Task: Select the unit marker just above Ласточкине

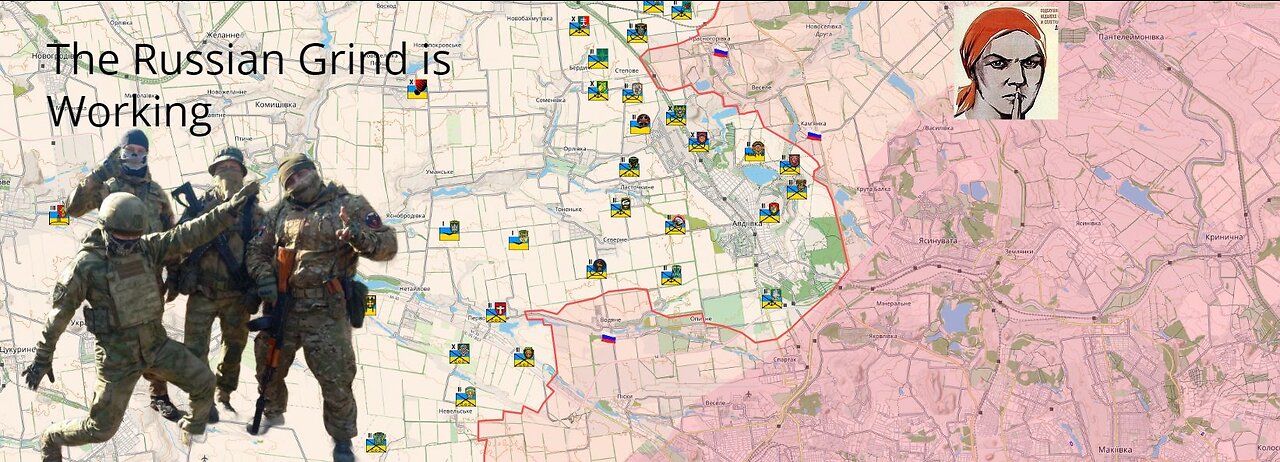Action: (x=628, y=167)
